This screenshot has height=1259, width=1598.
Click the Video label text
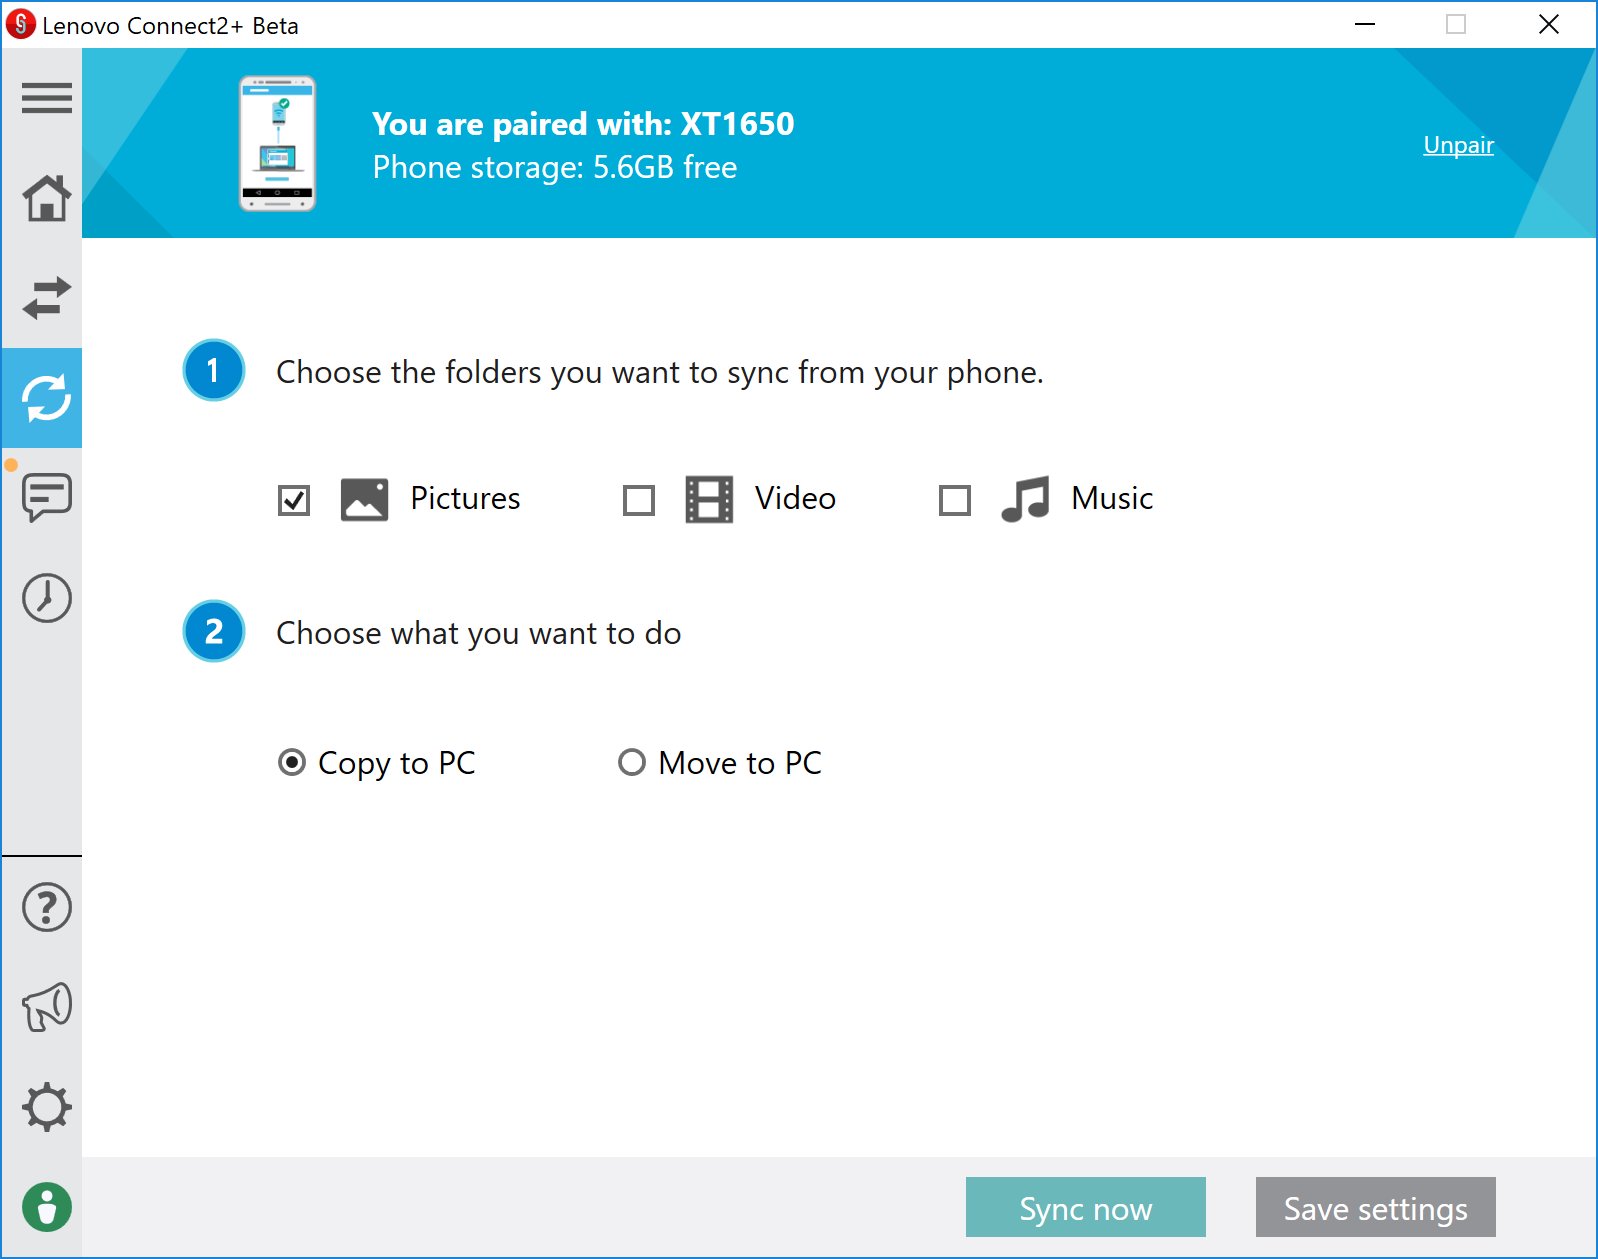point(795,498)
